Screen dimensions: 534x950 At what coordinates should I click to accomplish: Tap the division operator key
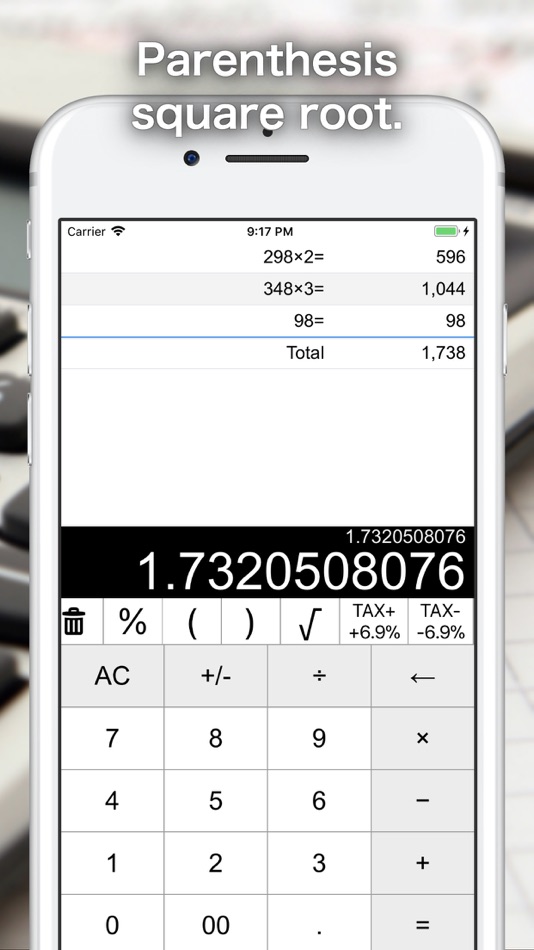pos(319,676)
